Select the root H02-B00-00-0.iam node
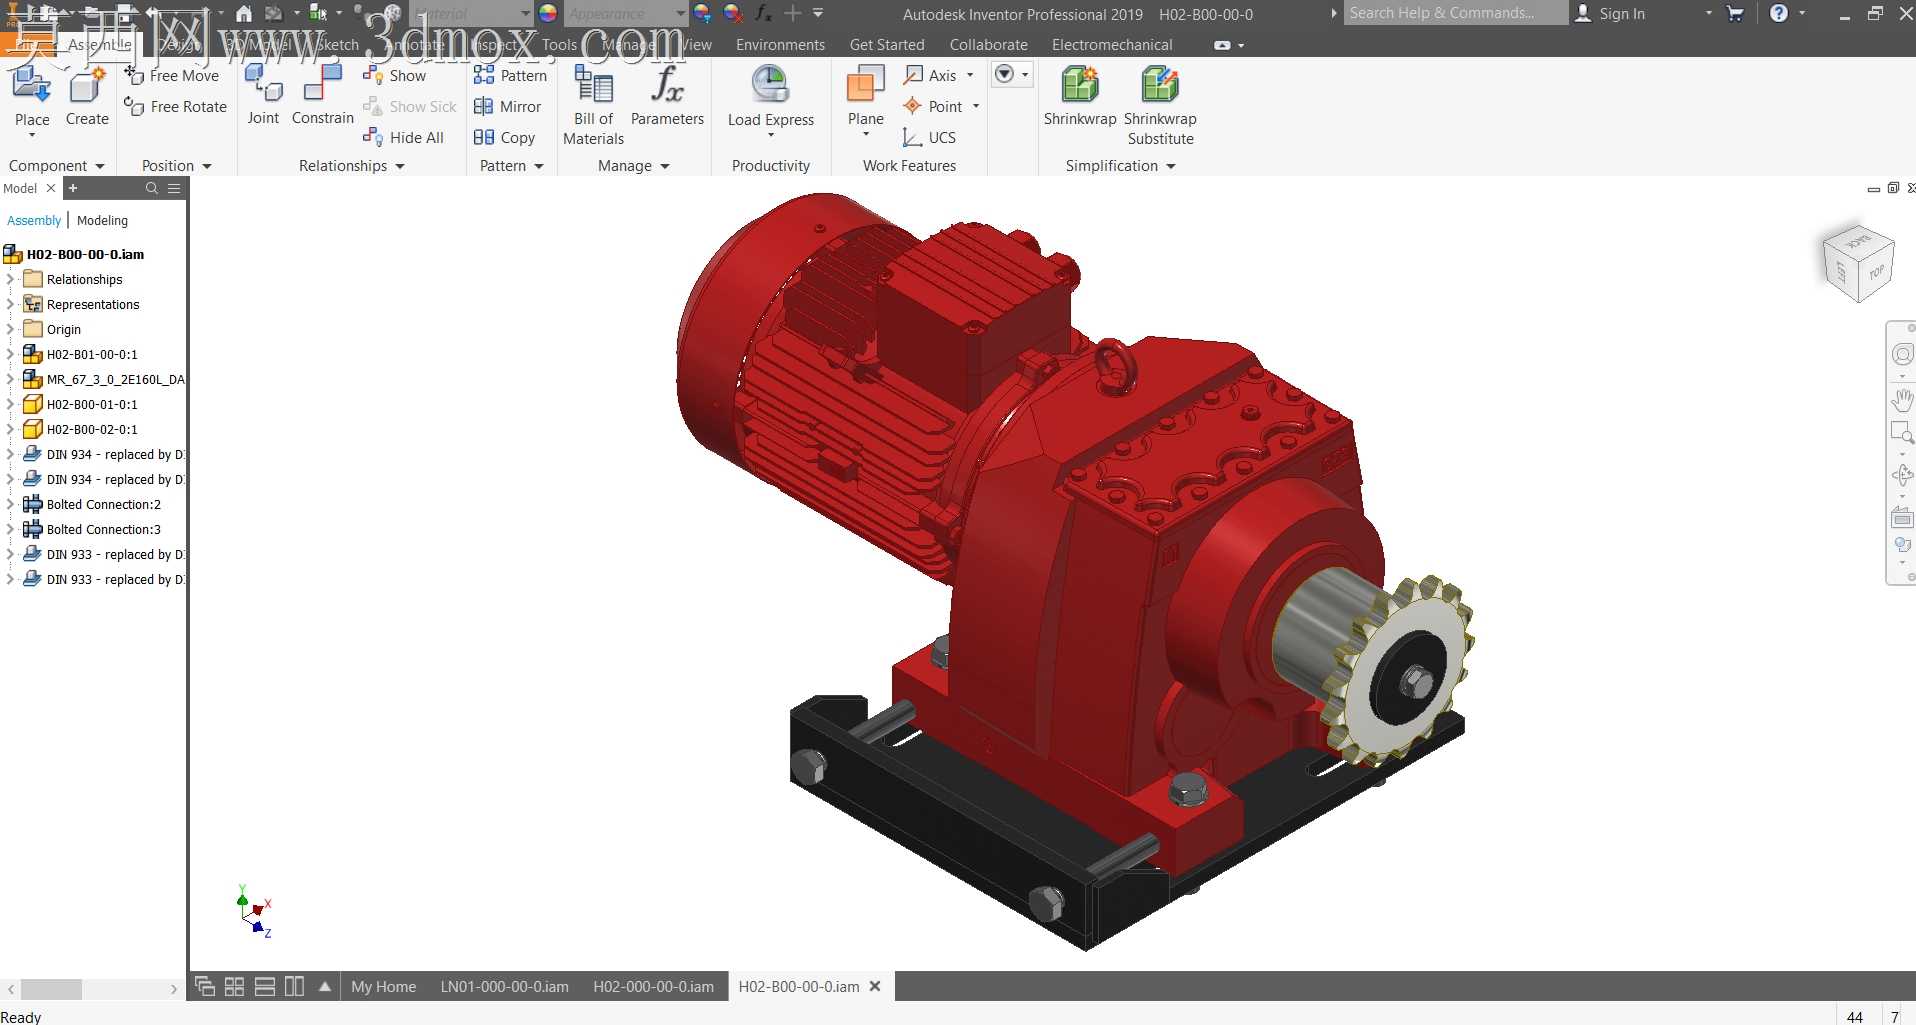1916x1025 pixels. click(x=85, y=254)
